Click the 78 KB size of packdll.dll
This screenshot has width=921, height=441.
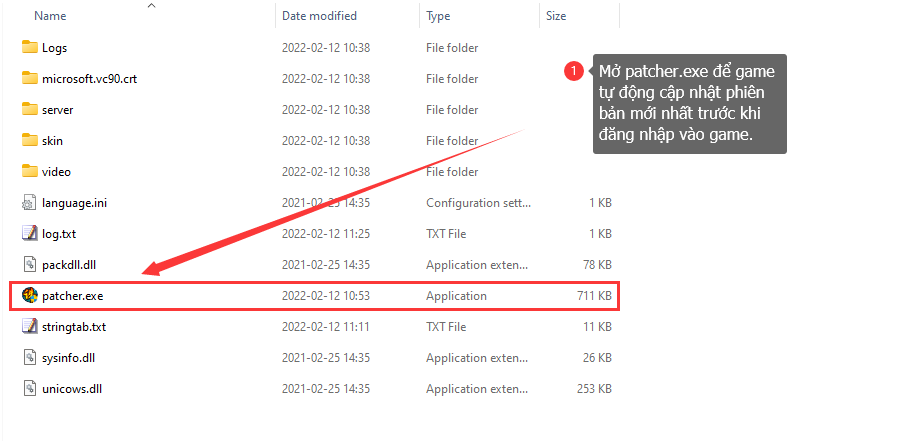597,265
